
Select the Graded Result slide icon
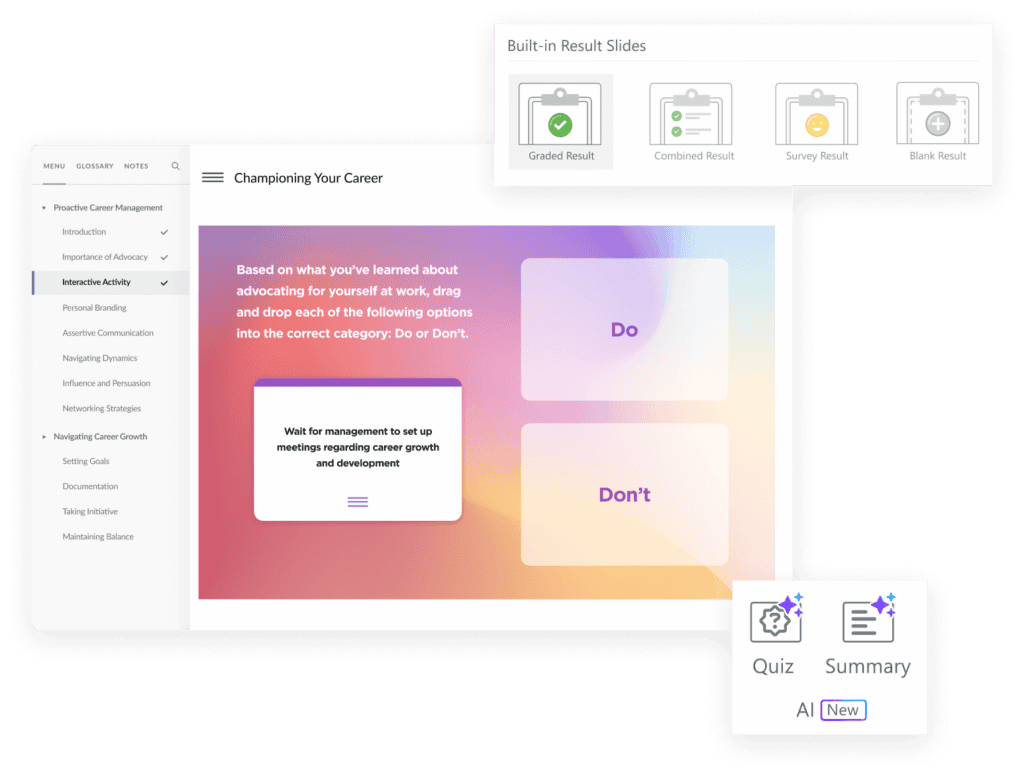[x=560, y=114]
